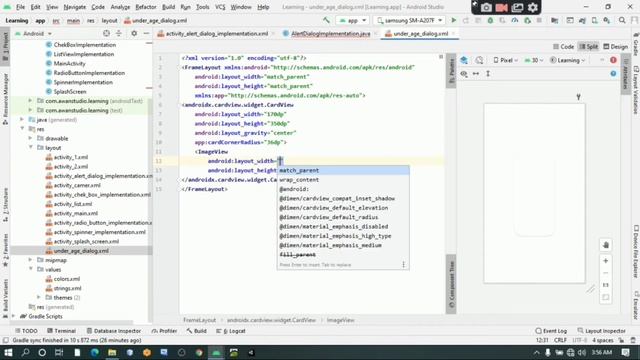Open the Refactor menu

(146, 7)
